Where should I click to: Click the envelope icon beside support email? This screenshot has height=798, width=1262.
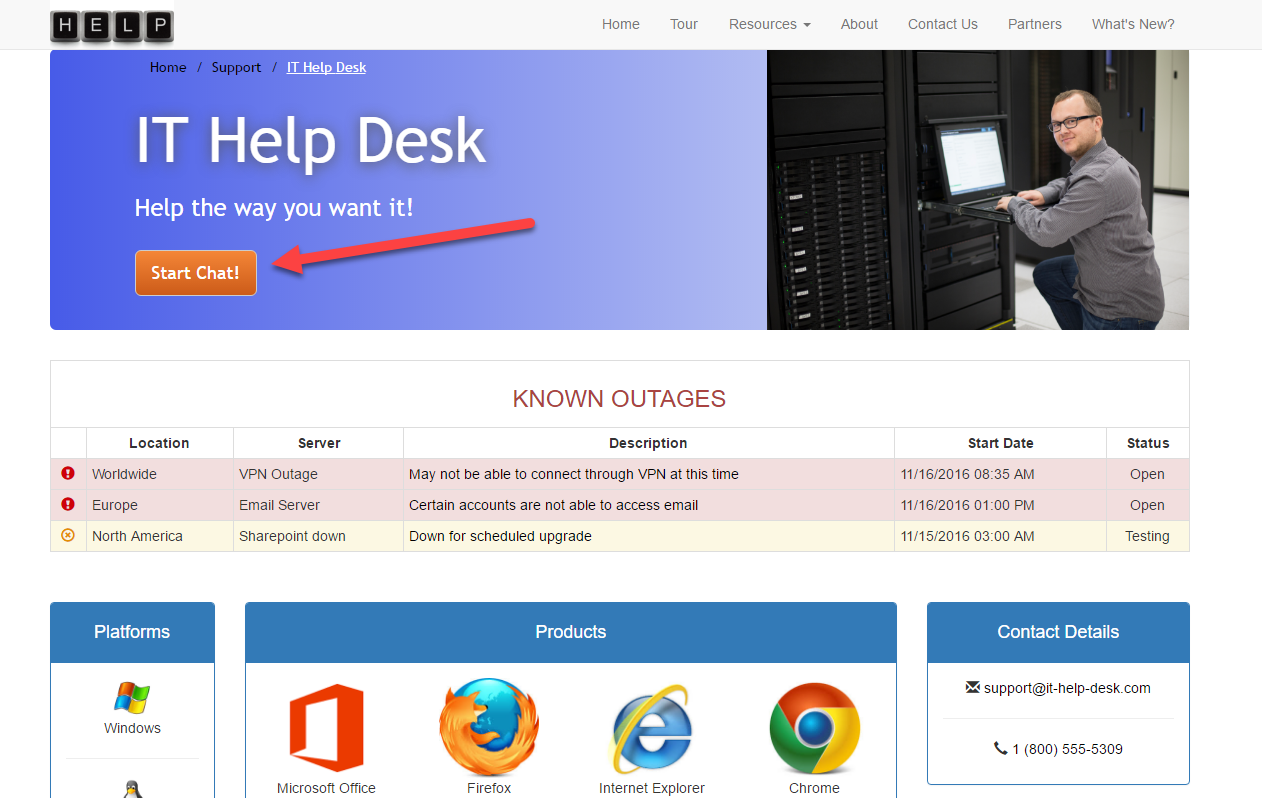[973, 688]
